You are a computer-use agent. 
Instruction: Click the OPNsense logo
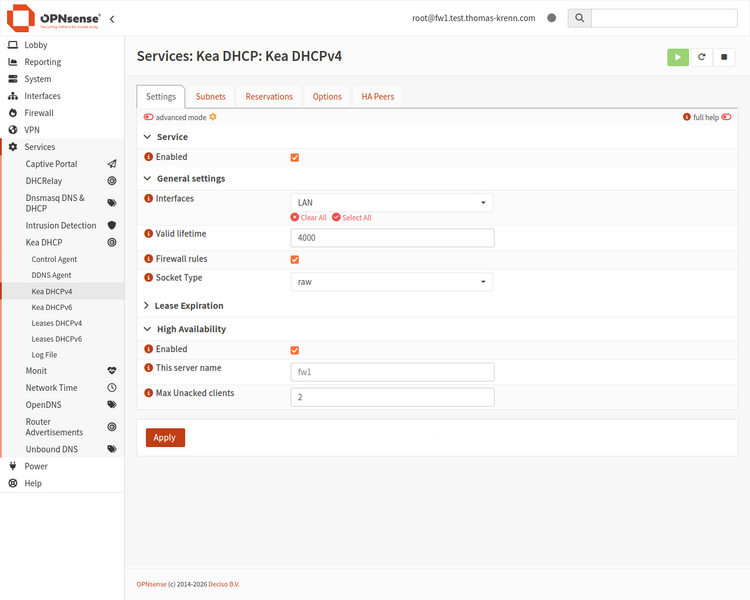coord(53,18)
